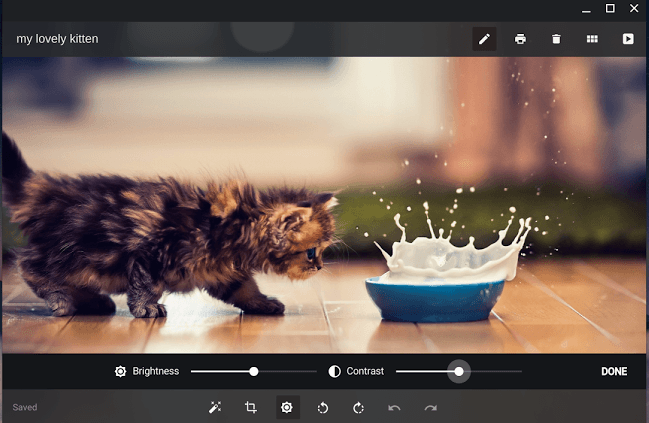
Task: Click the Brightness slider handle
Action: [x=254, y=371]
